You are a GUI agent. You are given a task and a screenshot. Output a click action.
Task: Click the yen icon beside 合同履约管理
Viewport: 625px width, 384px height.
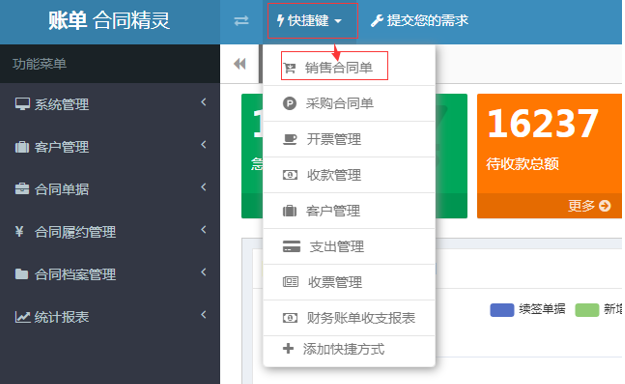point(19,231)
